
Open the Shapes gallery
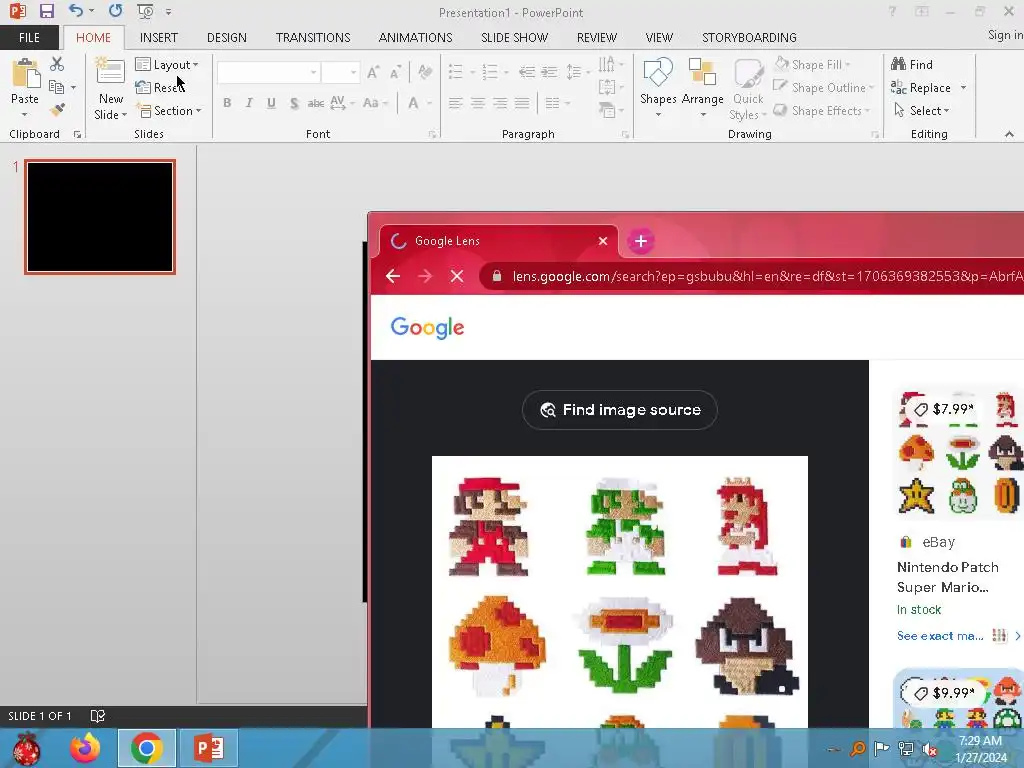(x=658, y=88)
